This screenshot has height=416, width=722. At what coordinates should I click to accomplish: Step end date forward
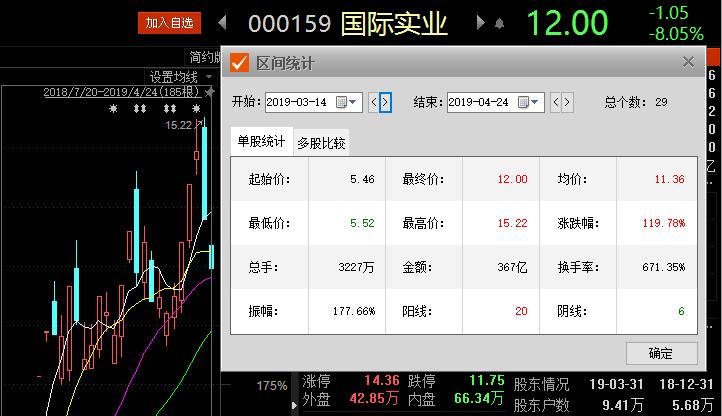point(567,102)
